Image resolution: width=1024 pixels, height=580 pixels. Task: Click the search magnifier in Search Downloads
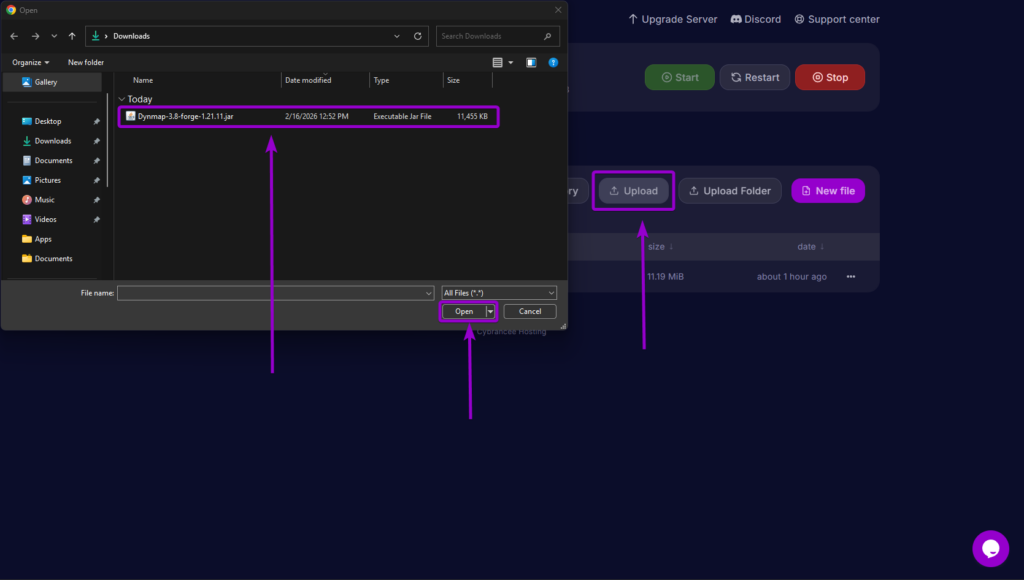pyautogui.click(x=549, y=36)
